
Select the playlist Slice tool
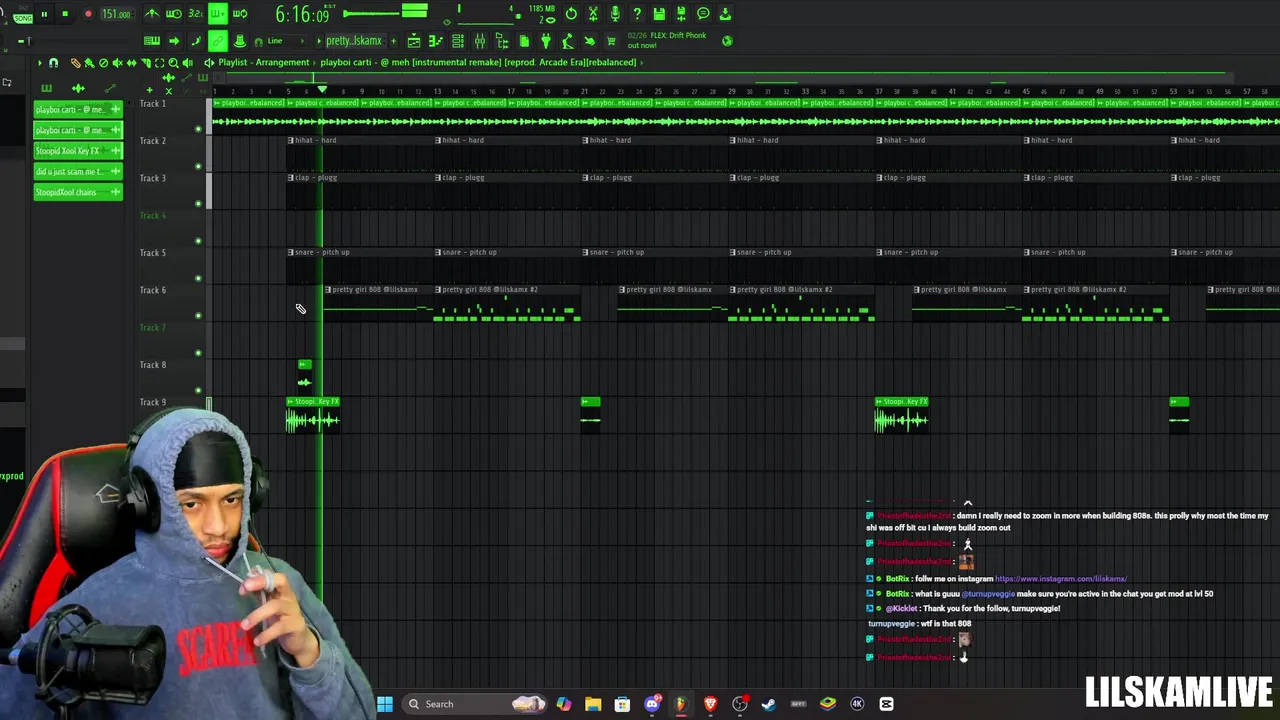pyautogui.click(x=145, y=63)
